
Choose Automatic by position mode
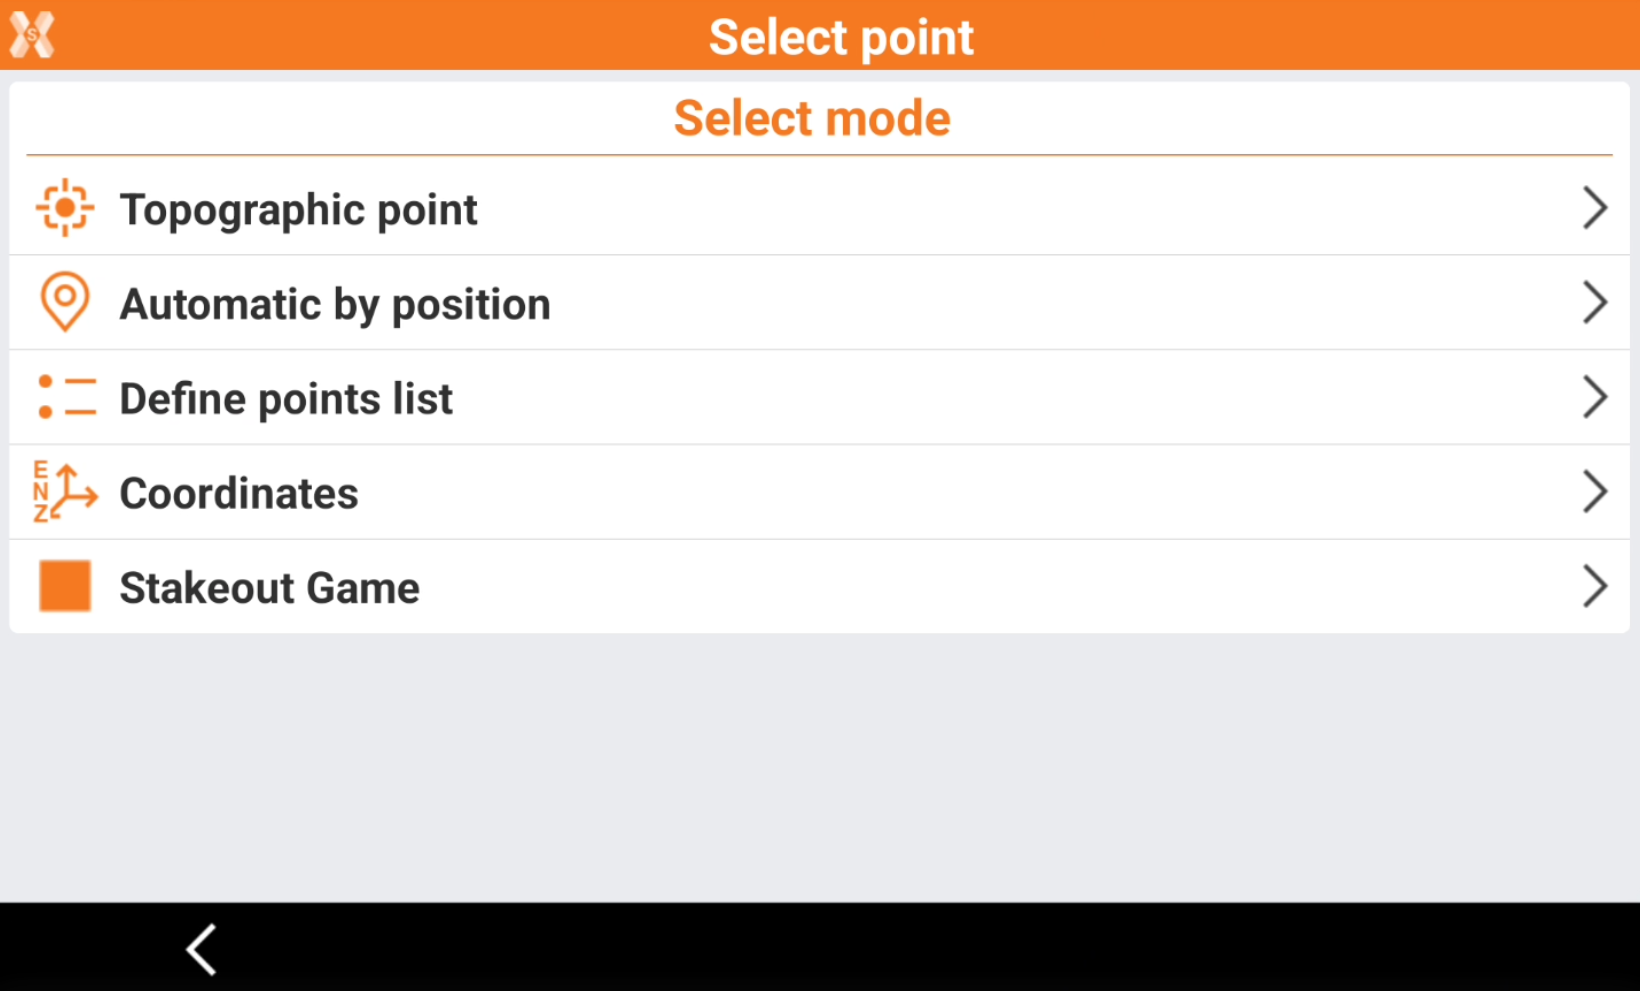(x=335, y=304)
